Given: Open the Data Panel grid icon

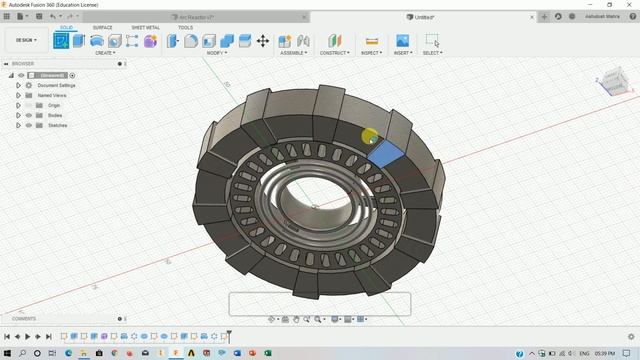Looking at the screenshot, I should 7,17.
